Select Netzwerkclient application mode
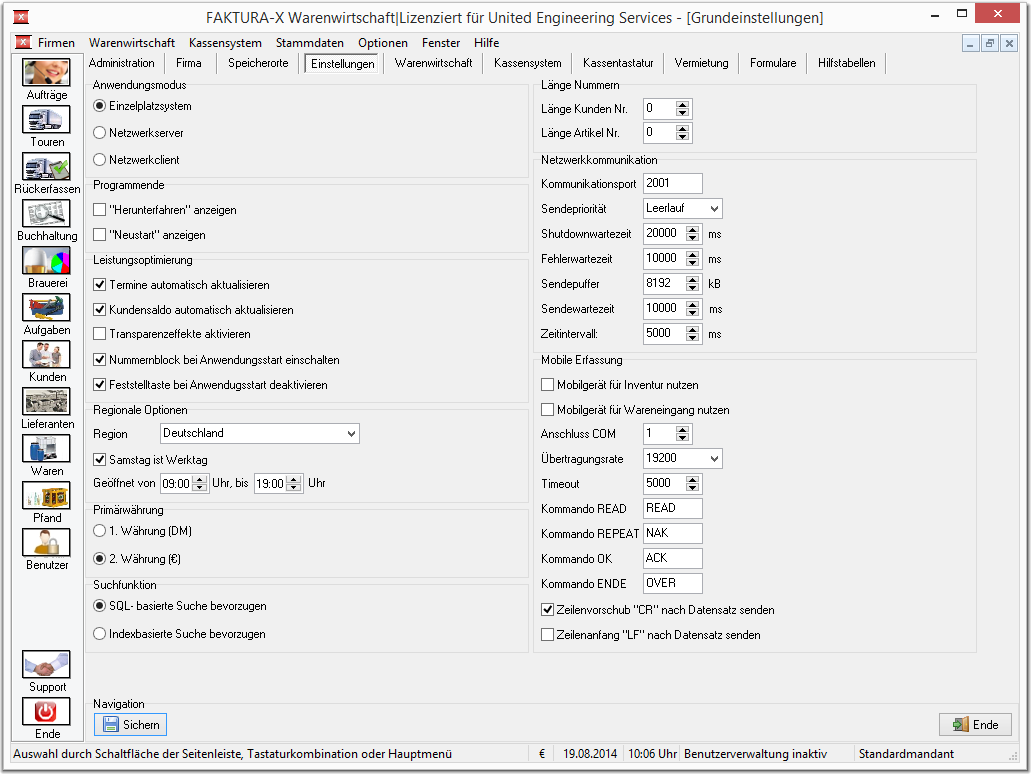Image resolution: width=1031 pixels, height=774 pixels. coord(99,160)
